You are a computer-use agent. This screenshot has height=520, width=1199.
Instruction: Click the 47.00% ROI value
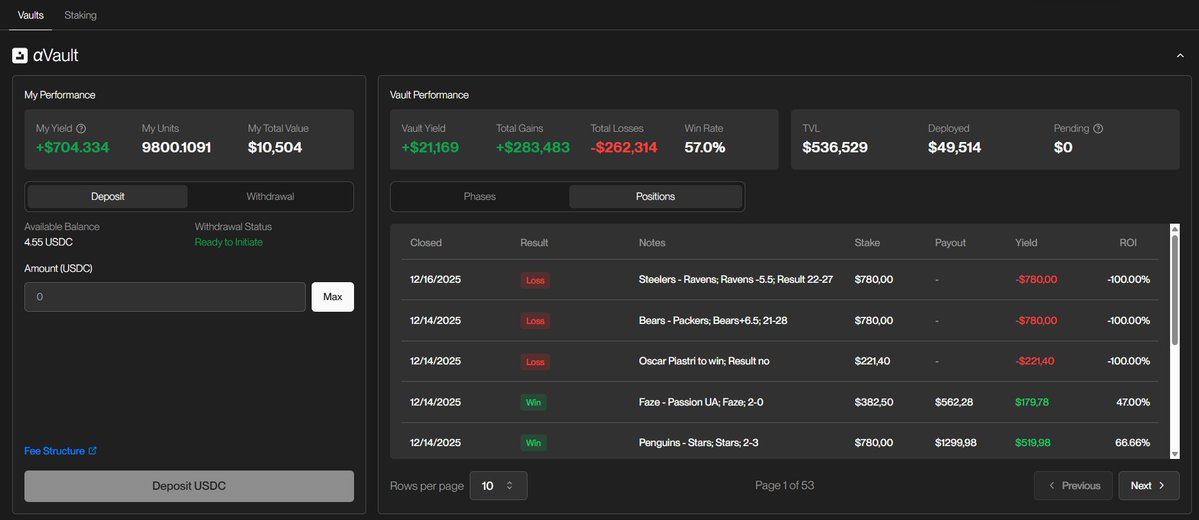tap(1133, 402)
